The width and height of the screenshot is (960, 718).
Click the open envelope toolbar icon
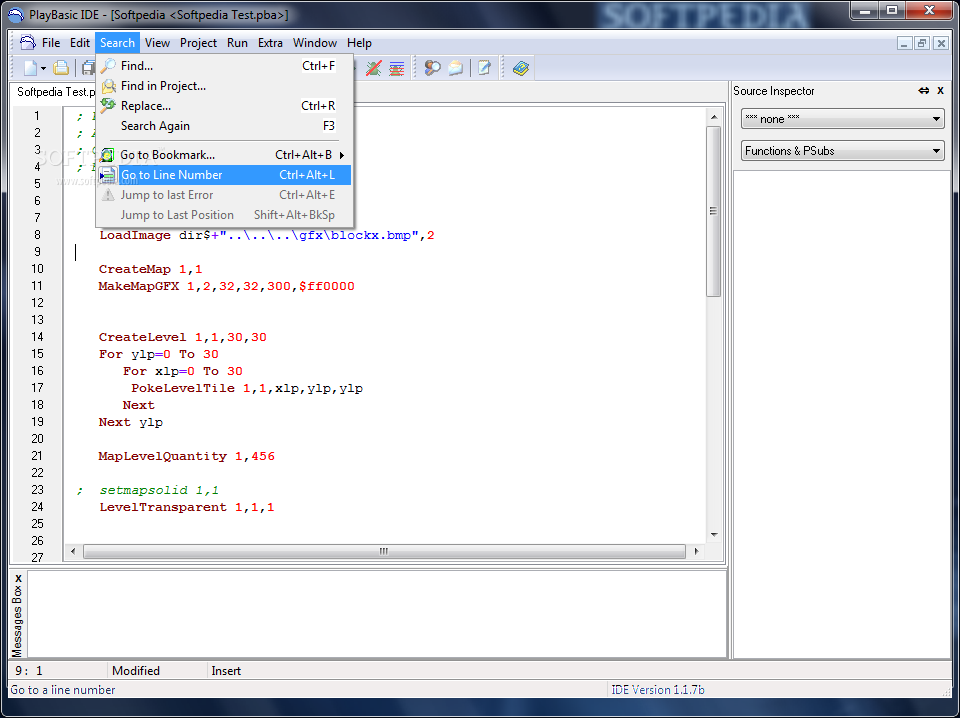pyautogui.click(x=456, y=68)
